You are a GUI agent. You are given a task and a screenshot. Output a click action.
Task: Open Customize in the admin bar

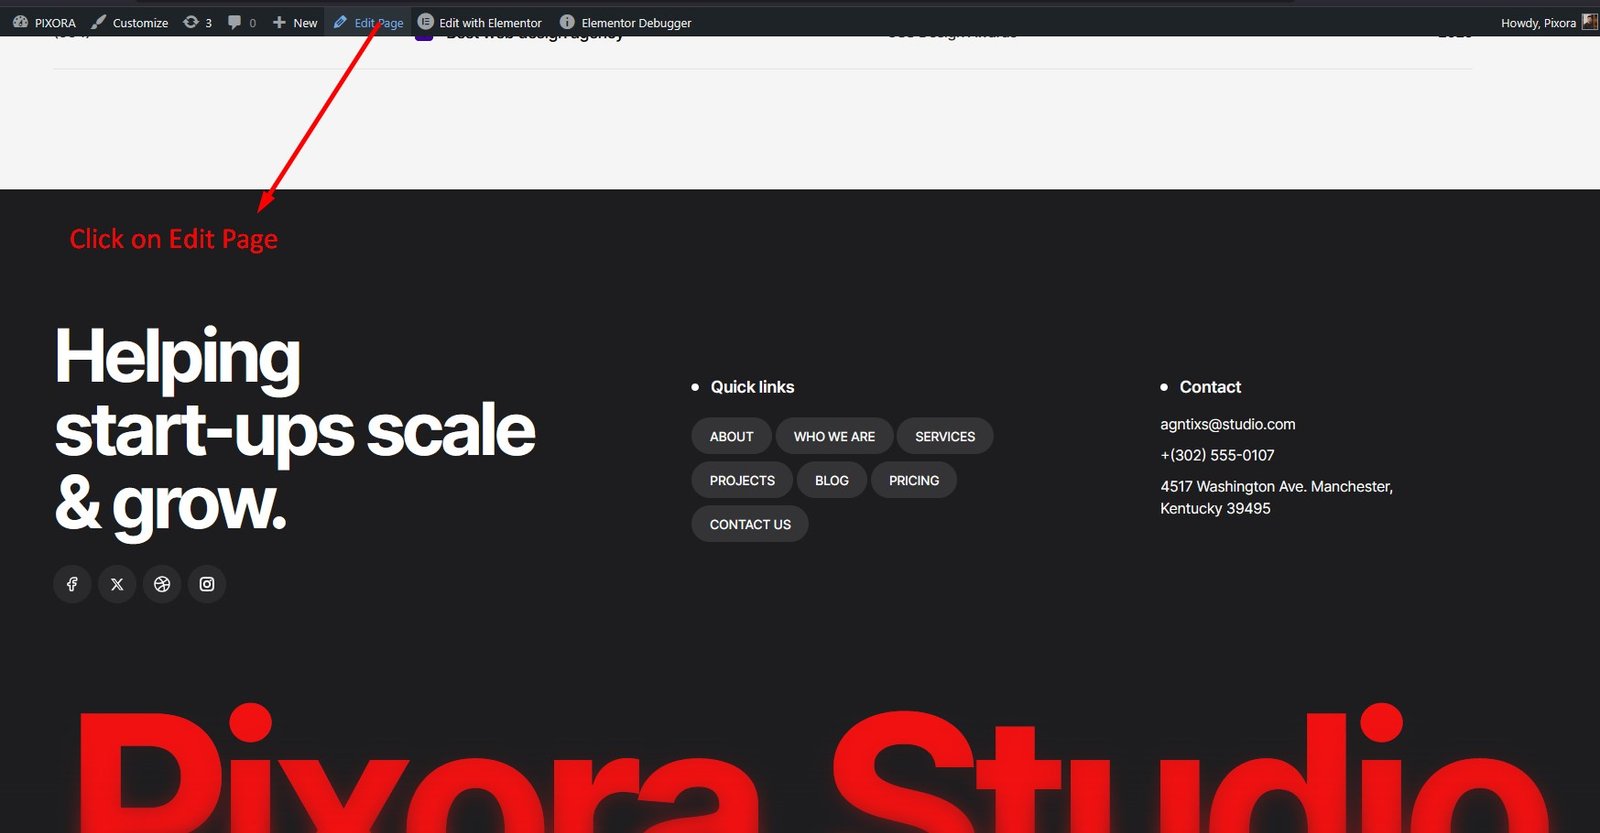130,22
